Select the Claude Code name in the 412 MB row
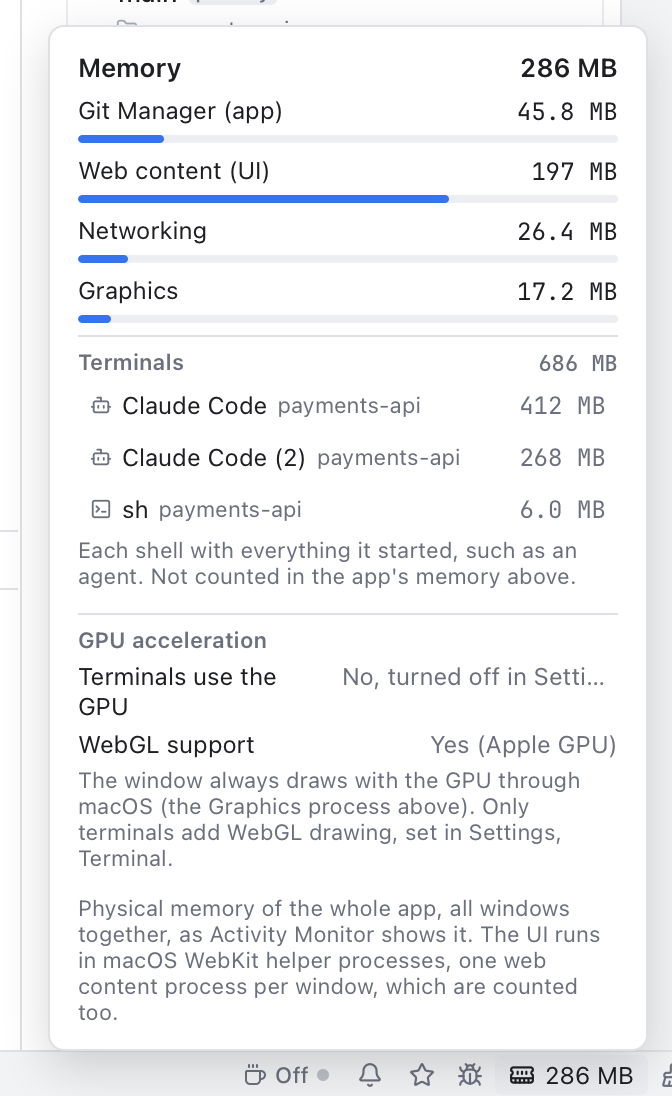The height and width of the screenshot is (1096, 672). 194,406
